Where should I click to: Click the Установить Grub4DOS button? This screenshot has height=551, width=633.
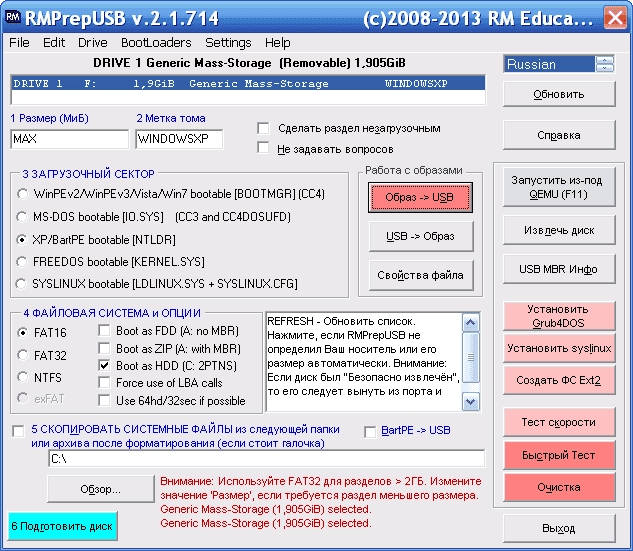559,316
